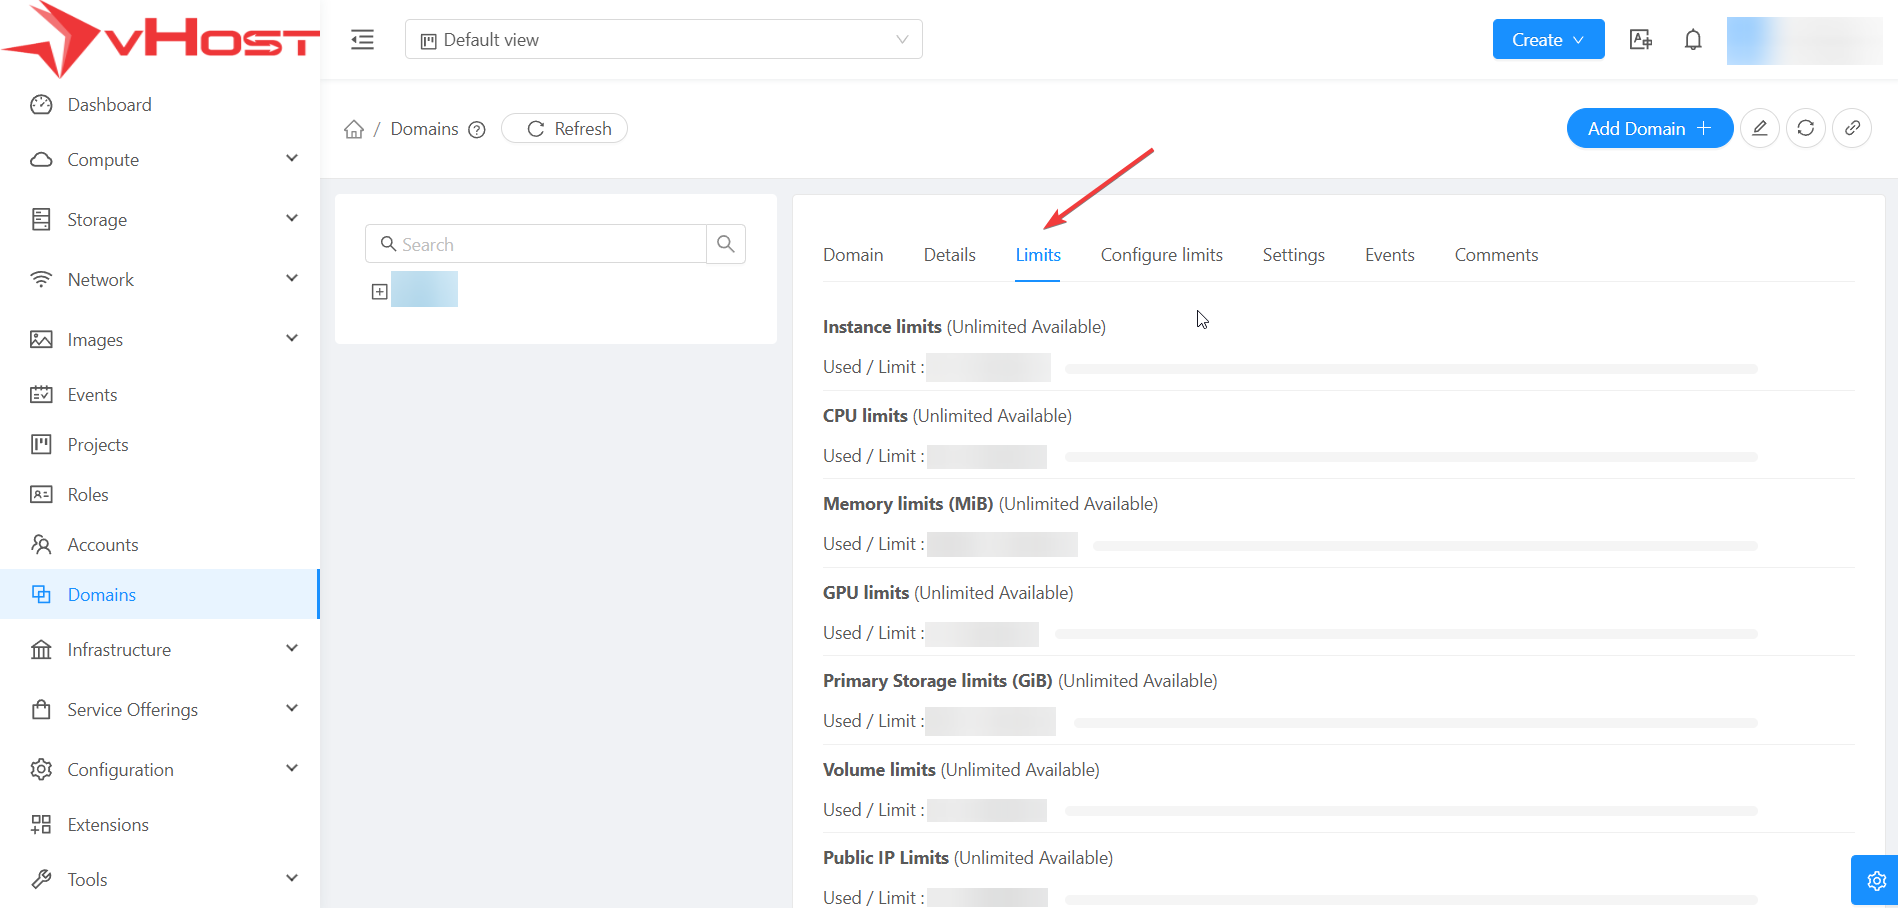Click the search magnifier button
Screen dimensions: 1898x908
pyautogui.click(x=726, y=244)
